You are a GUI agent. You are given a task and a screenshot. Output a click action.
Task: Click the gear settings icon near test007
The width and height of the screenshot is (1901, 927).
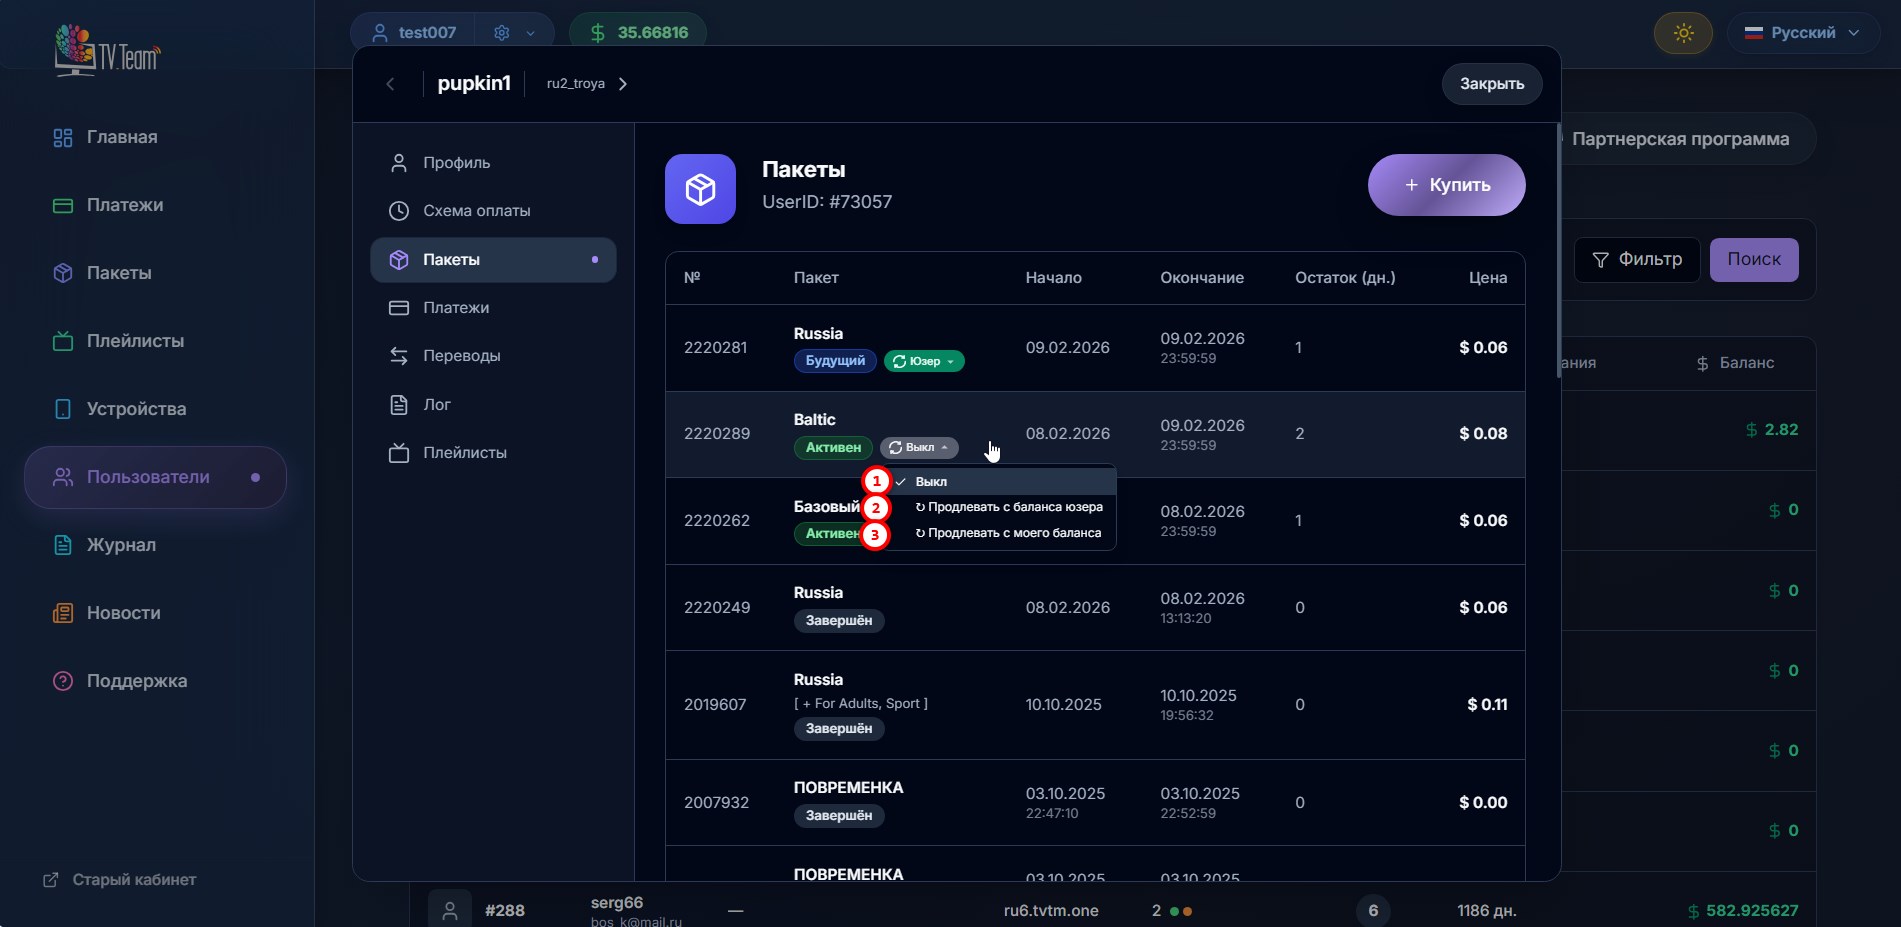point(502,33)
